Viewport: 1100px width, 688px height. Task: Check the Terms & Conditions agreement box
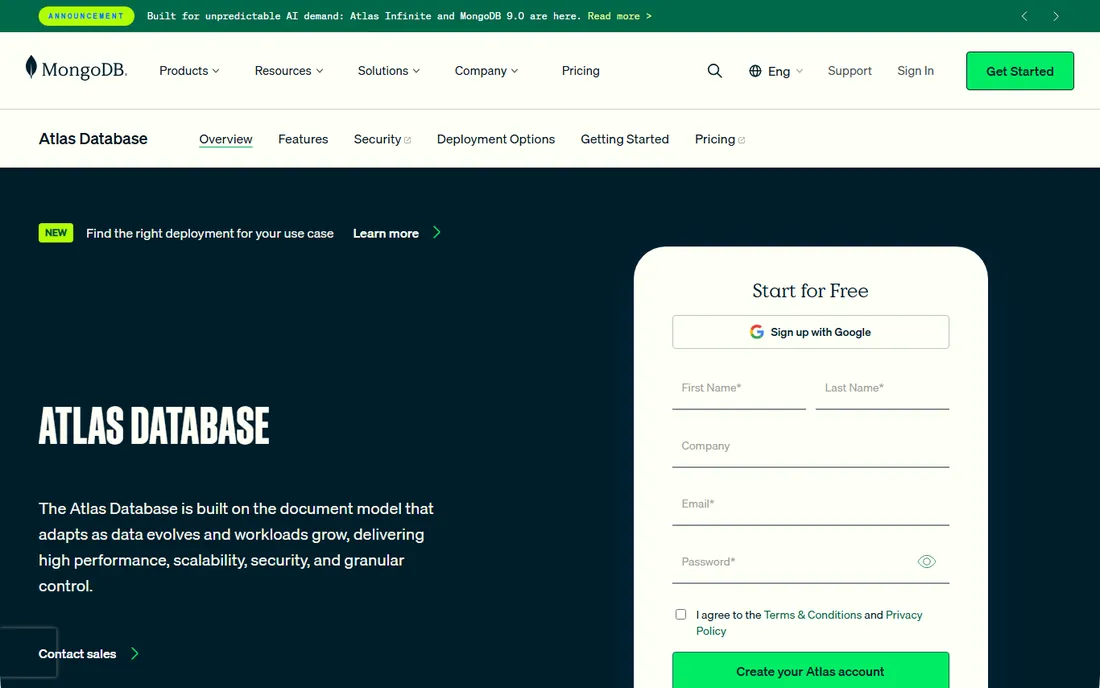pos(680,614)
